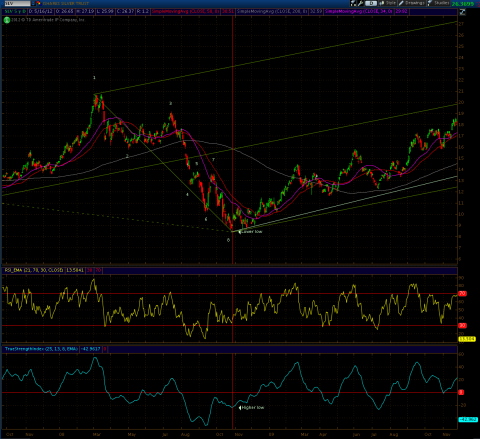Click the first chart tool icon left of D
This screenshot has width=480, height=439.
click(x=353, y=3)
